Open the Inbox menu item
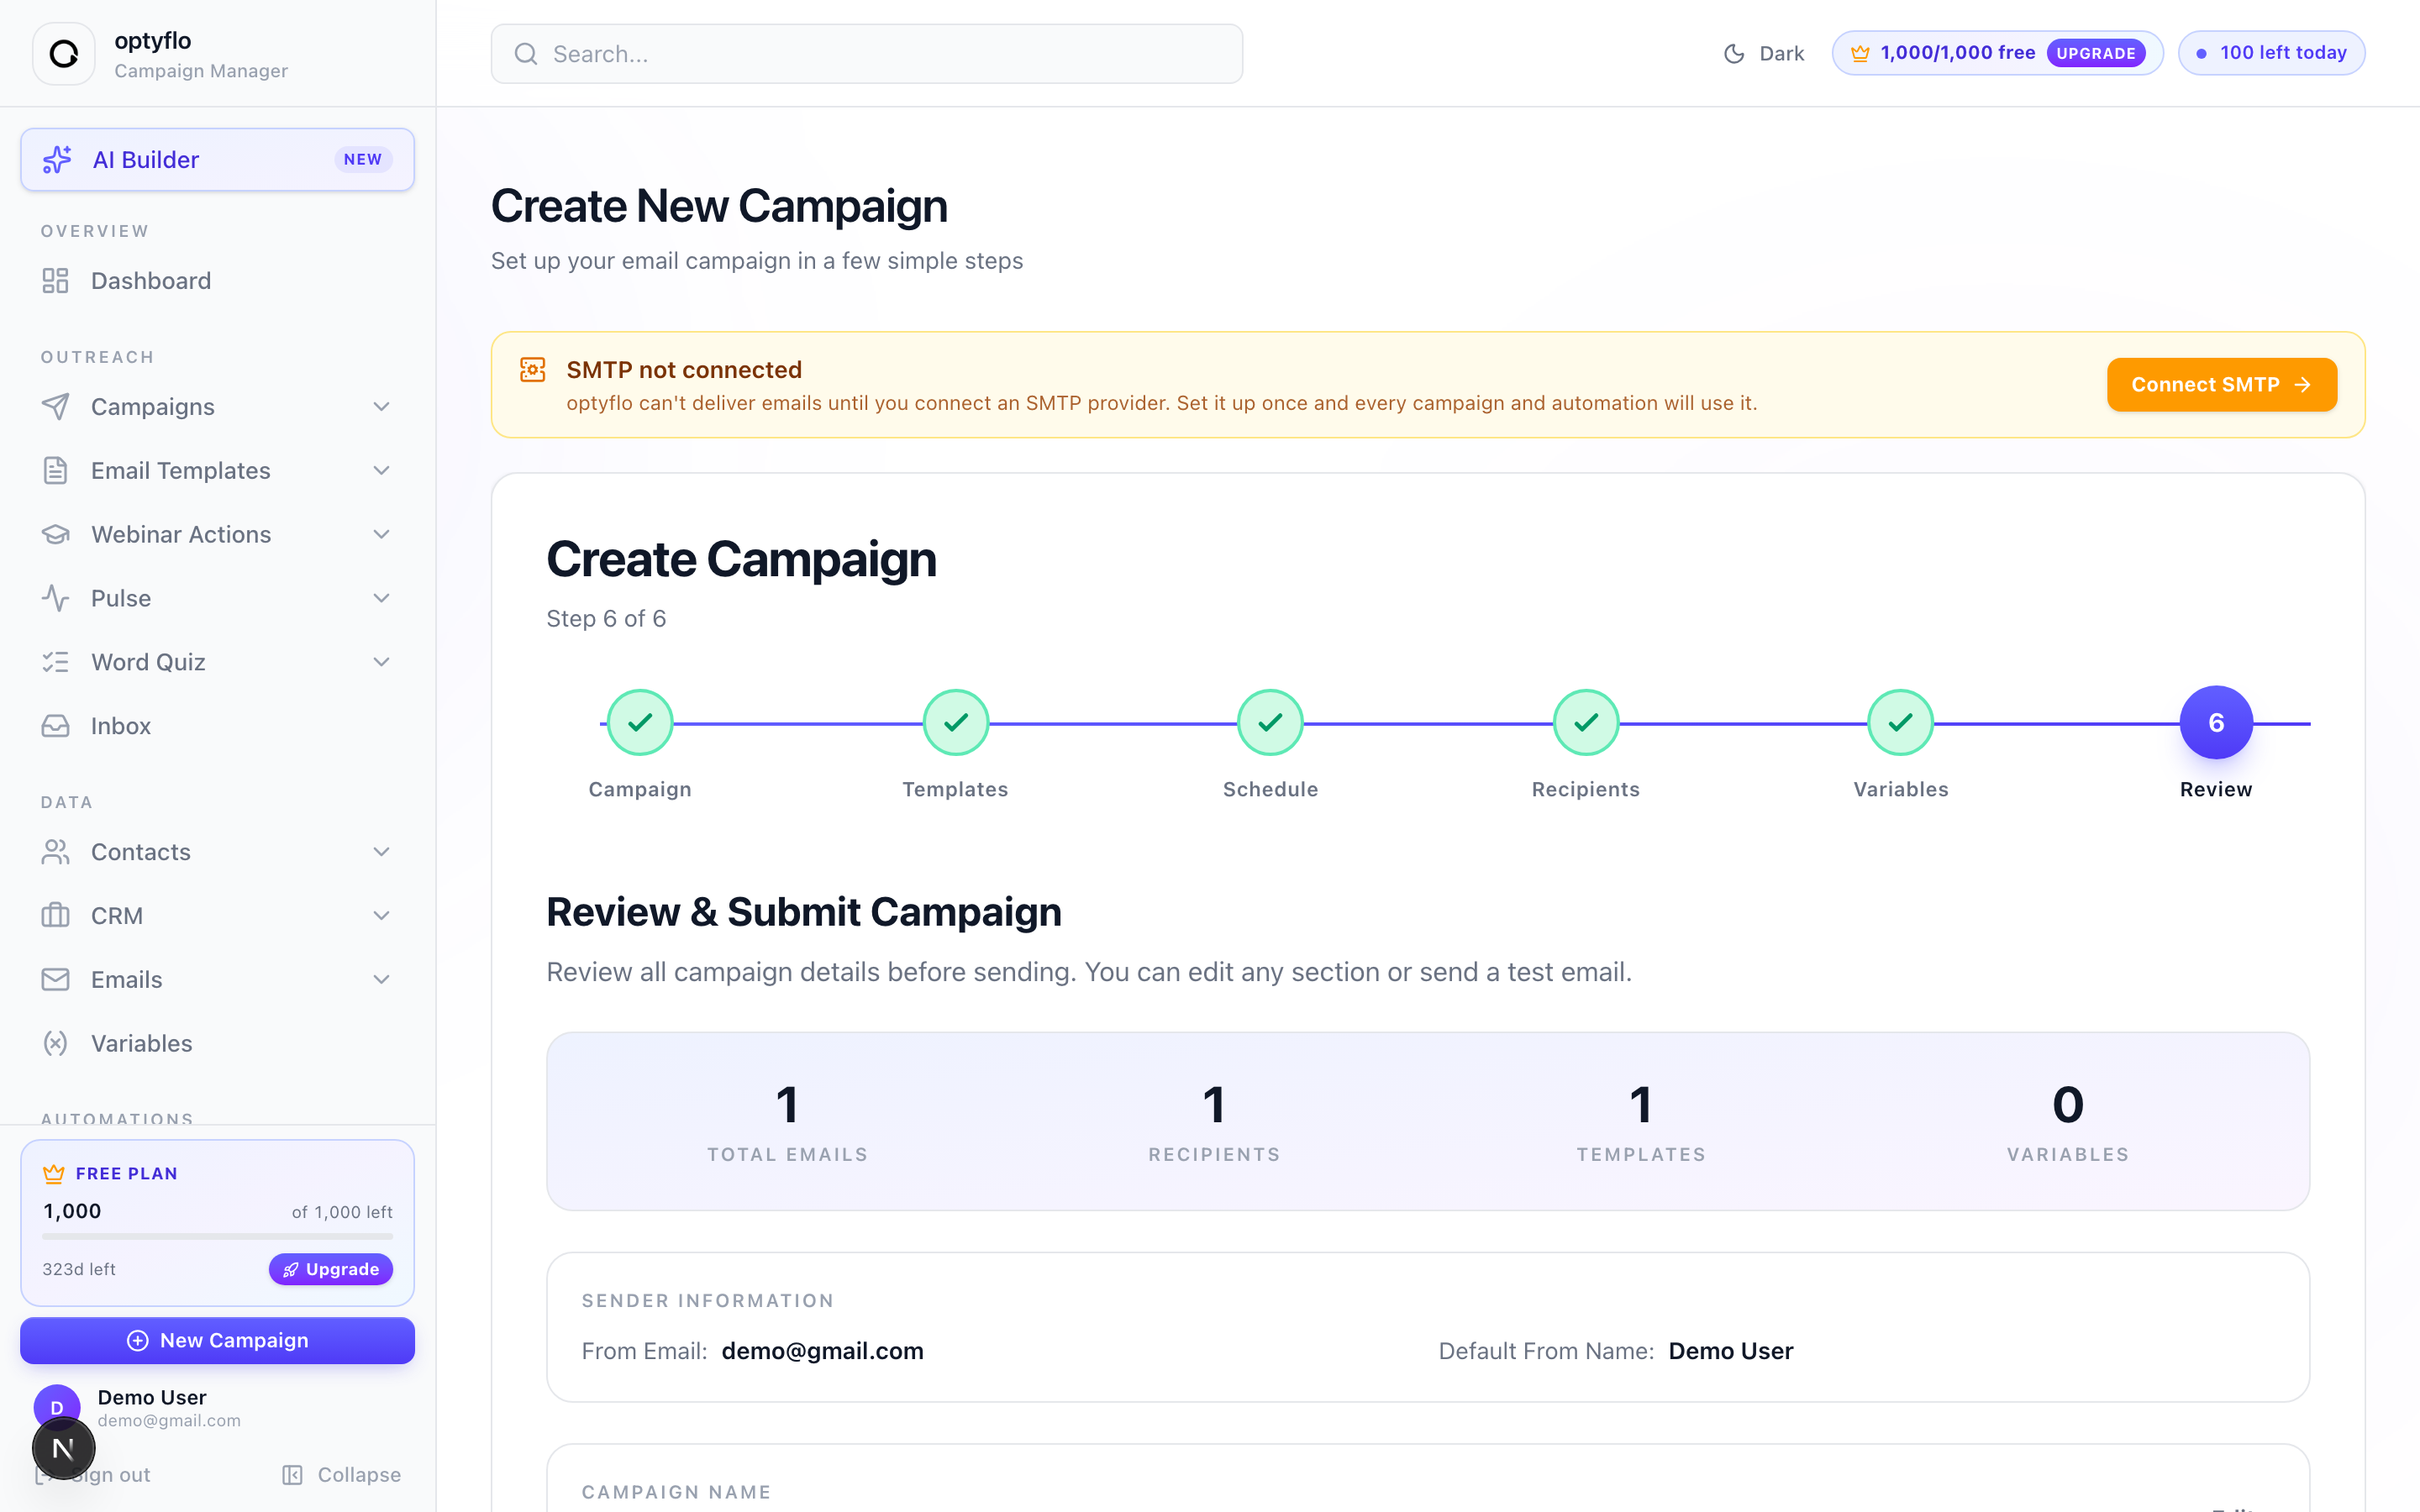This screenshot has height=1512, width=2420. click(217, 726)
